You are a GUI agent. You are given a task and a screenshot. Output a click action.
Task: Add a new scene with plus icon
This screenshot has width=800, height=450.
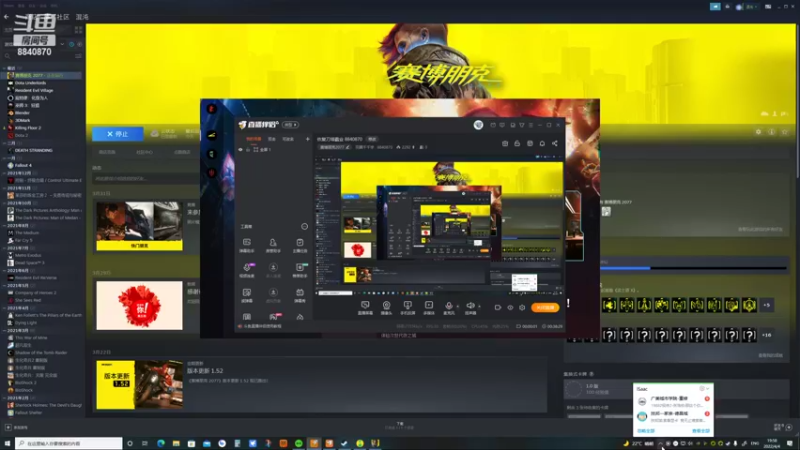pos(308,139)
